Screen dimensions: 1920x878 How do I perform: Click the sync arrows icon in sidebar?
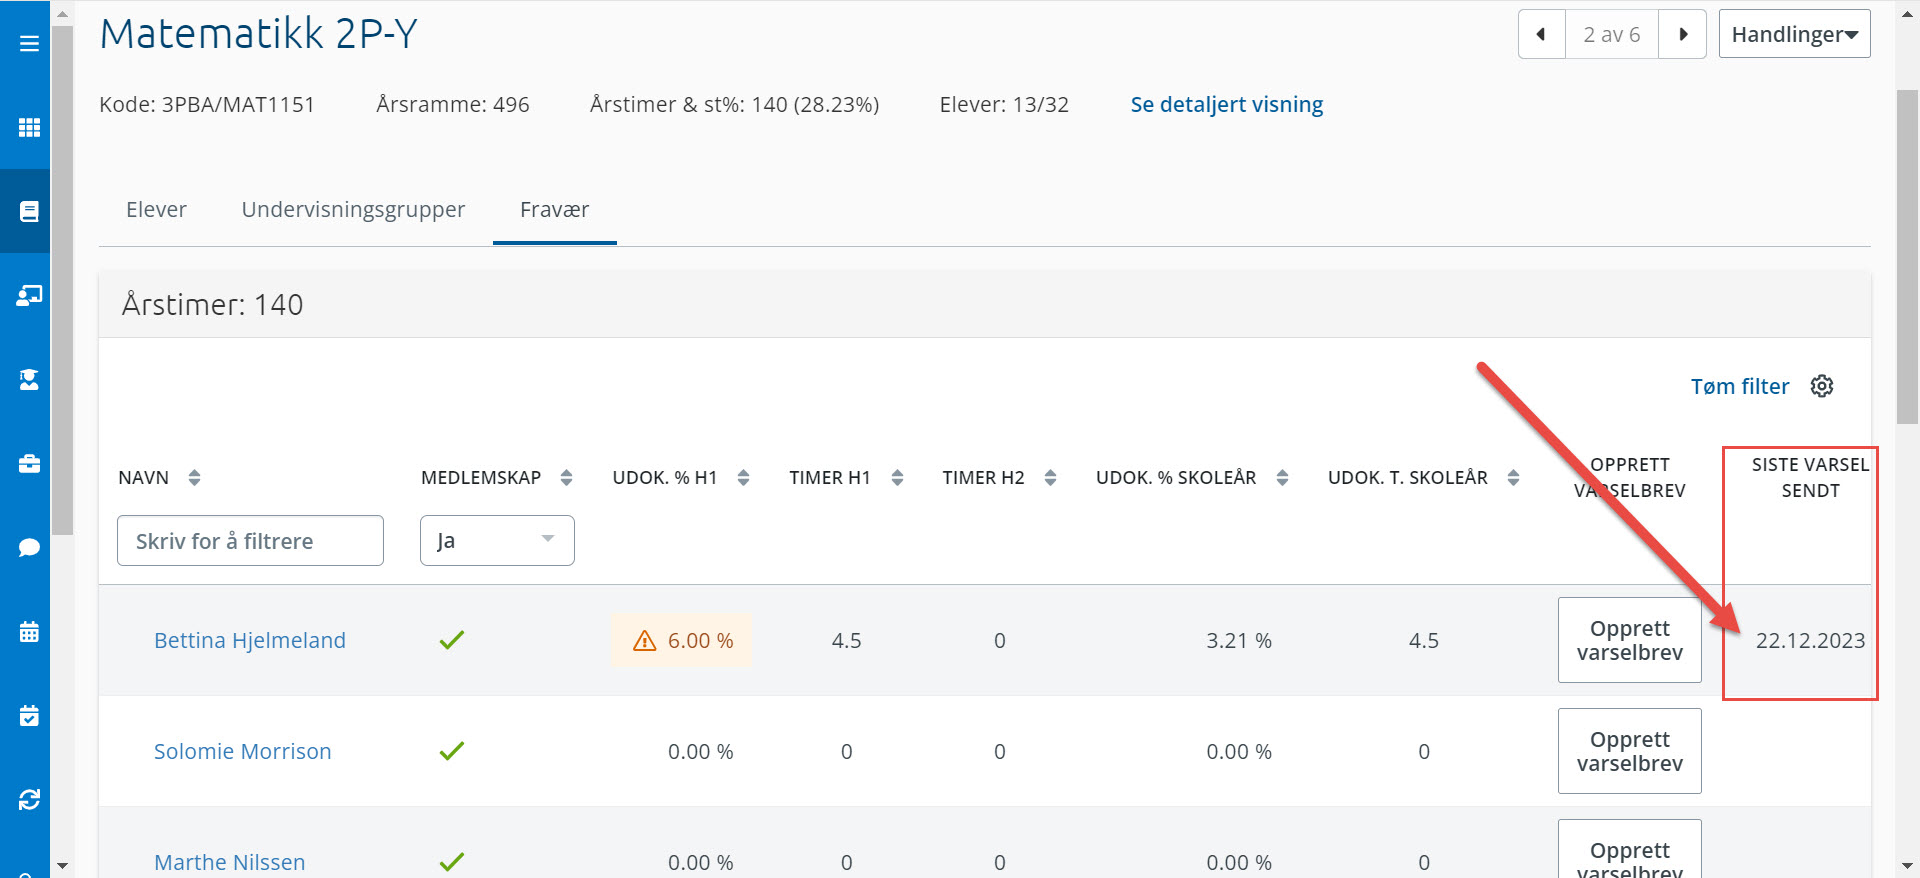pos(29,799)
